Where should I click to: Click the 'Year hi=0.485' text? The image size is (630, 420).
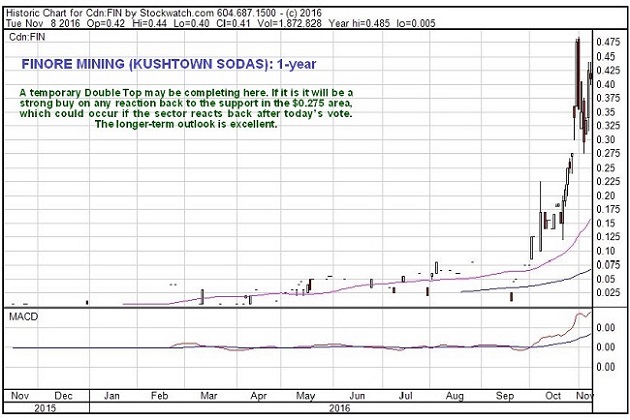[359, 23]
